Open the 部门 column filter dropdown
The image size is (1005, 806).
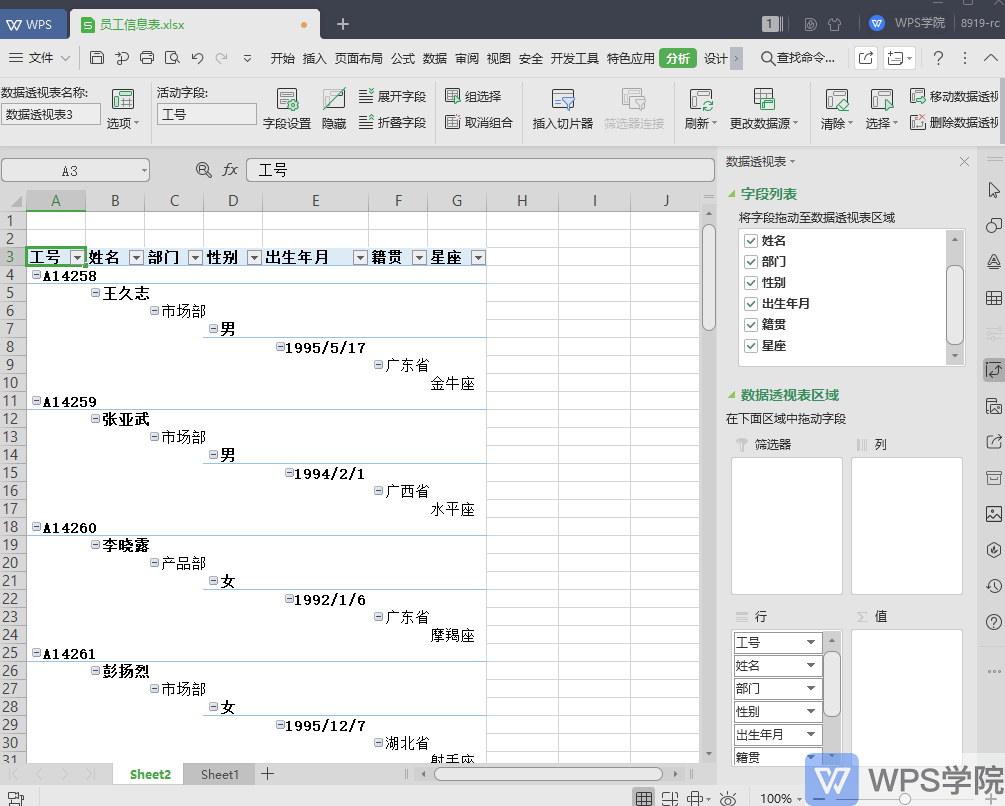[x=195, y=258]
